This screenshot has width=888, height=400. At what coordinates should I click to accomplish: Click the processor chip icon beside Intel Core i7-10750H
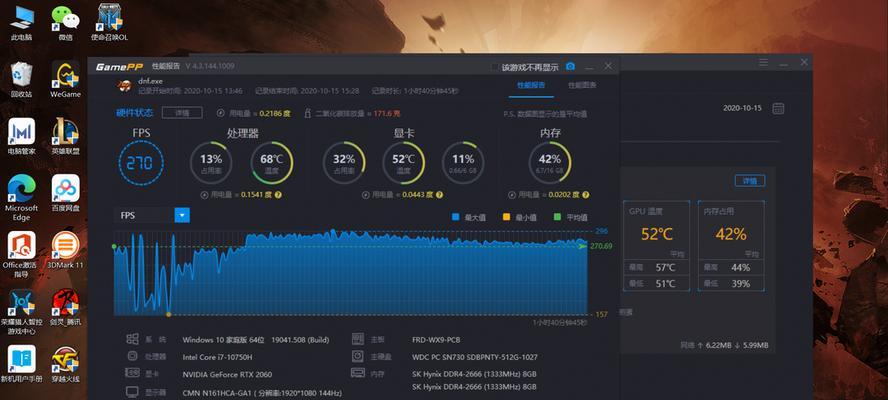[x=132, y=356]
